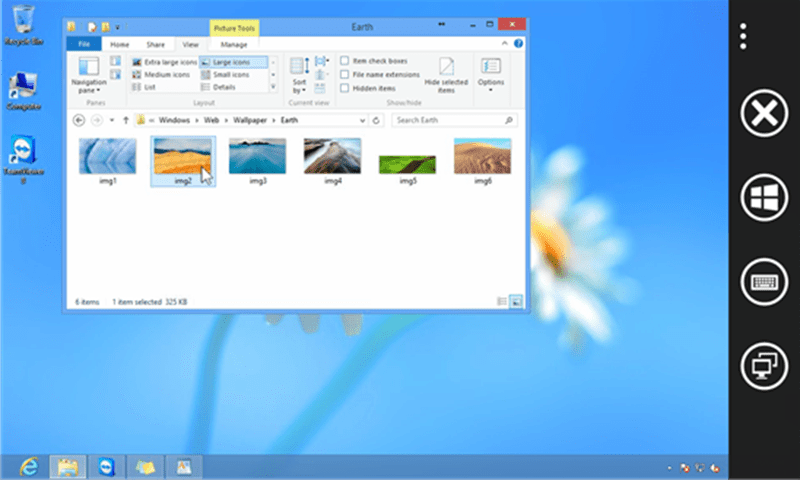Click the Back navigation arrow

[x=79, y=120]
